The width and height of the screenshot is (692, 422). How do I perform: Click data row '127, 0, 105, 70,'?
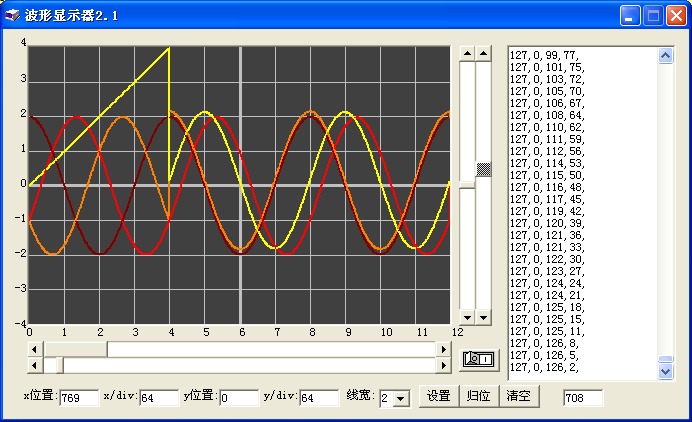point(547,91)
